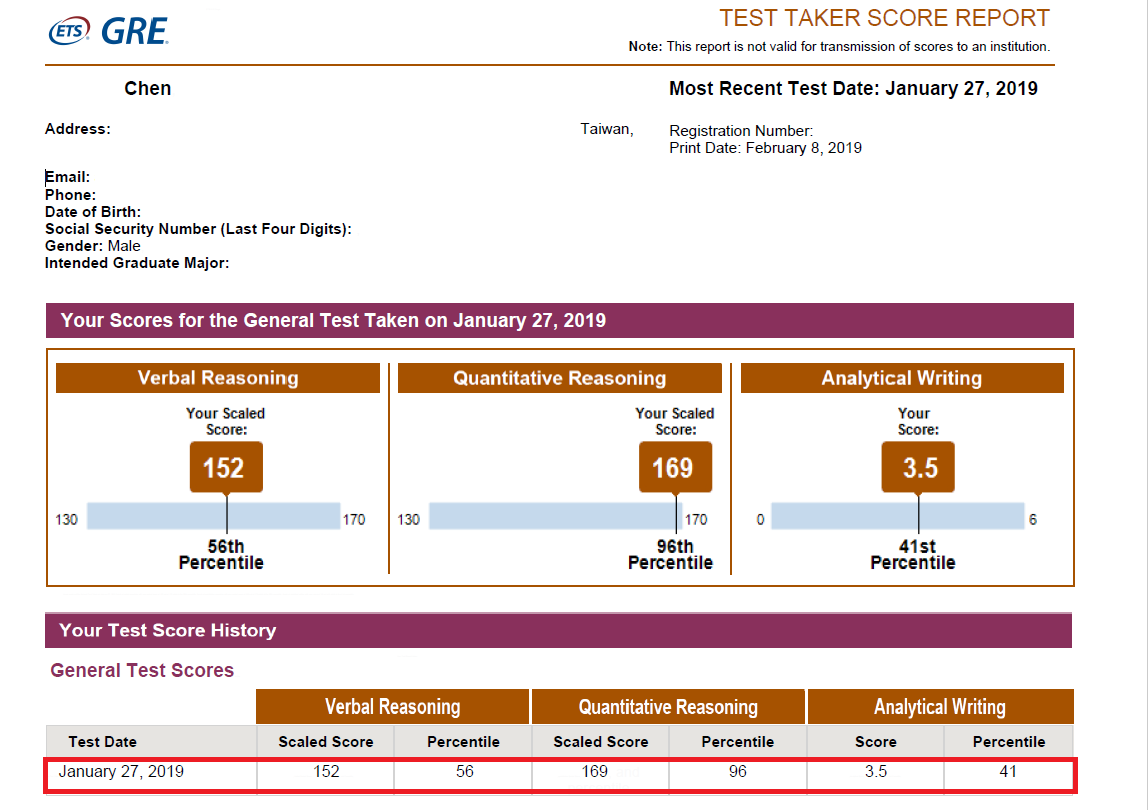The width and height of the screenshot is (1148, 810).
Task: Click 'Print Date: February 8, 2019'
Action: click(765, 148)
